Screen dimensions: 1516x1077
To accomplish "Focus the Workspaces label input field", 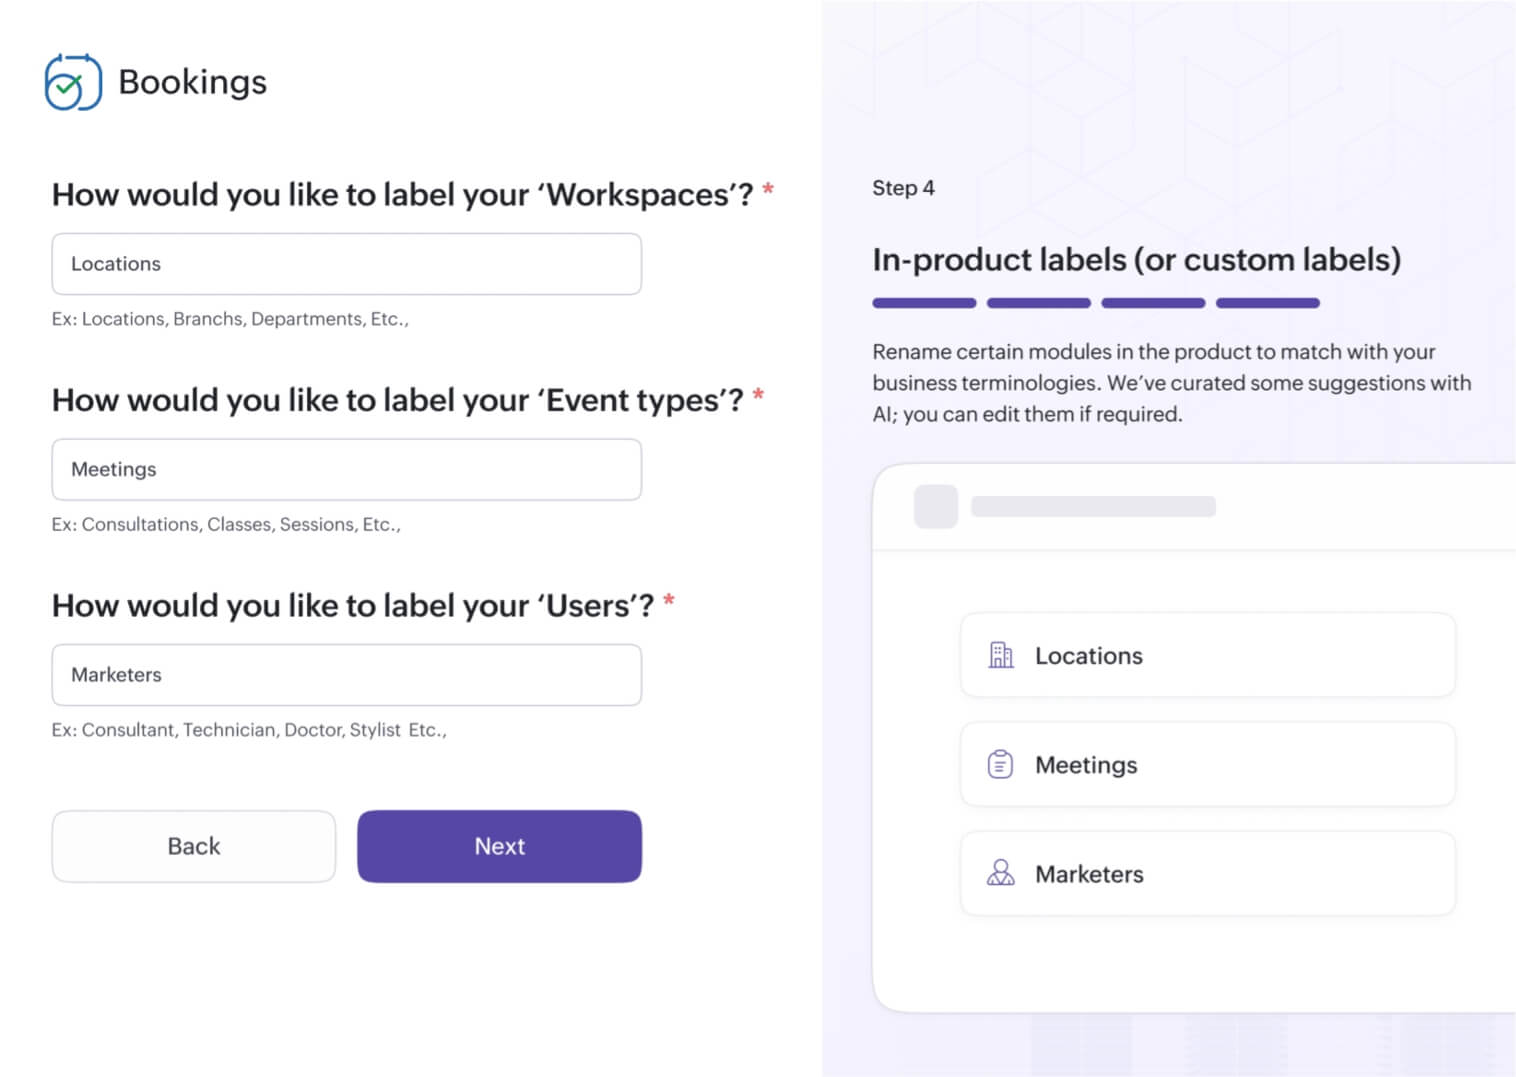I will (346, 264).
